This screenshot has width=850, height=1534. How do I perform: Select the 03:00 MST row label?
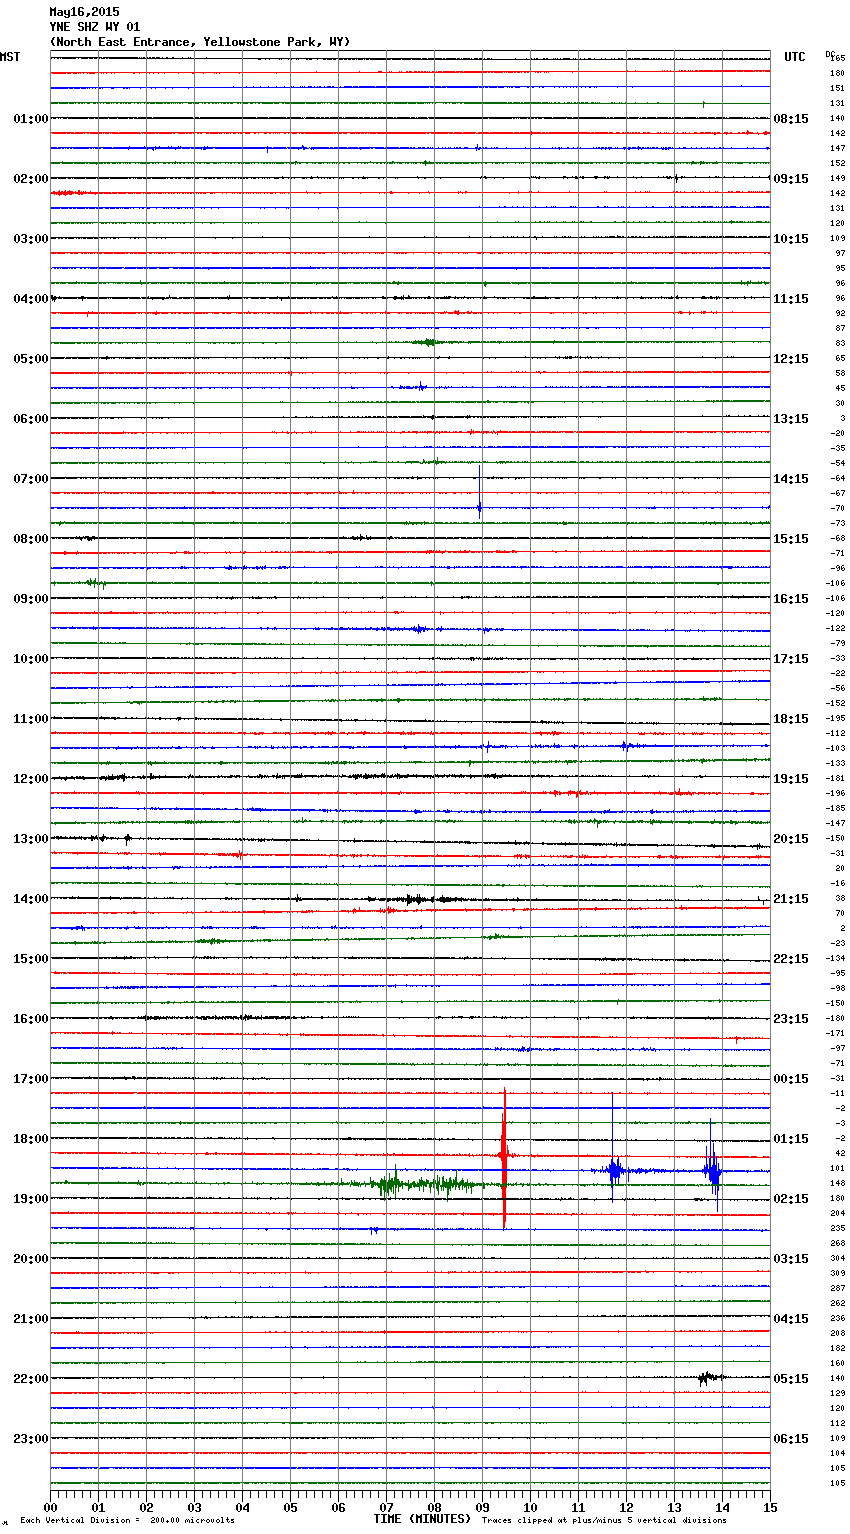coord(30,239)
